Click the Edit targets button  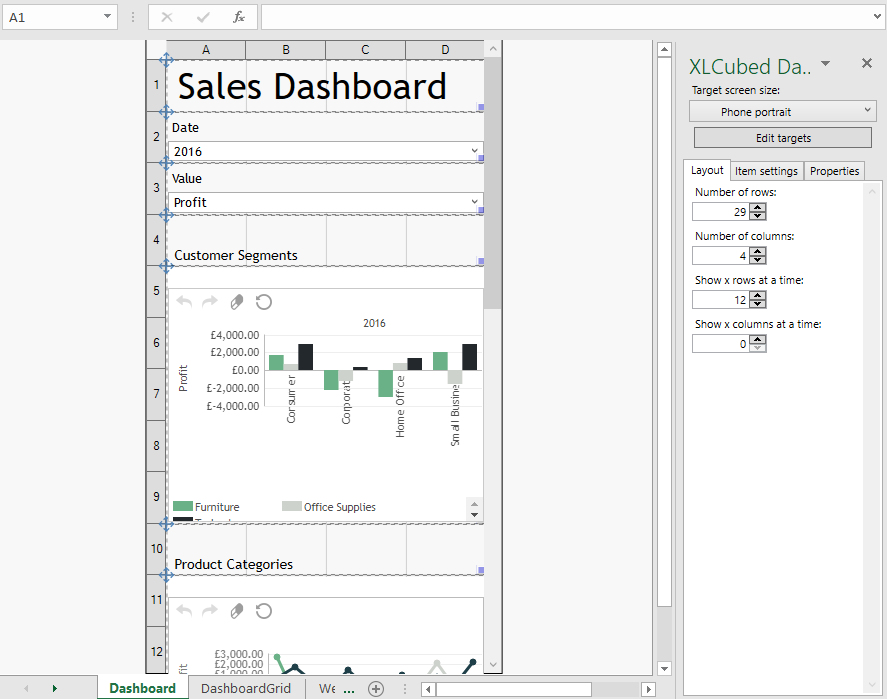click(x=782, y=137)
